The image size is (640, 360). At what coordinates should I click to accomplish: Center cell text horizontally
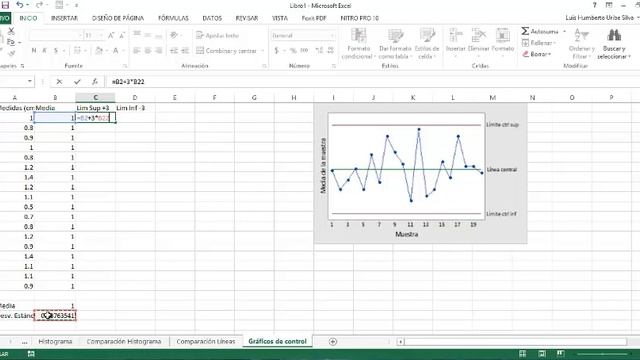pyautogui.click(x=148, y=51)
